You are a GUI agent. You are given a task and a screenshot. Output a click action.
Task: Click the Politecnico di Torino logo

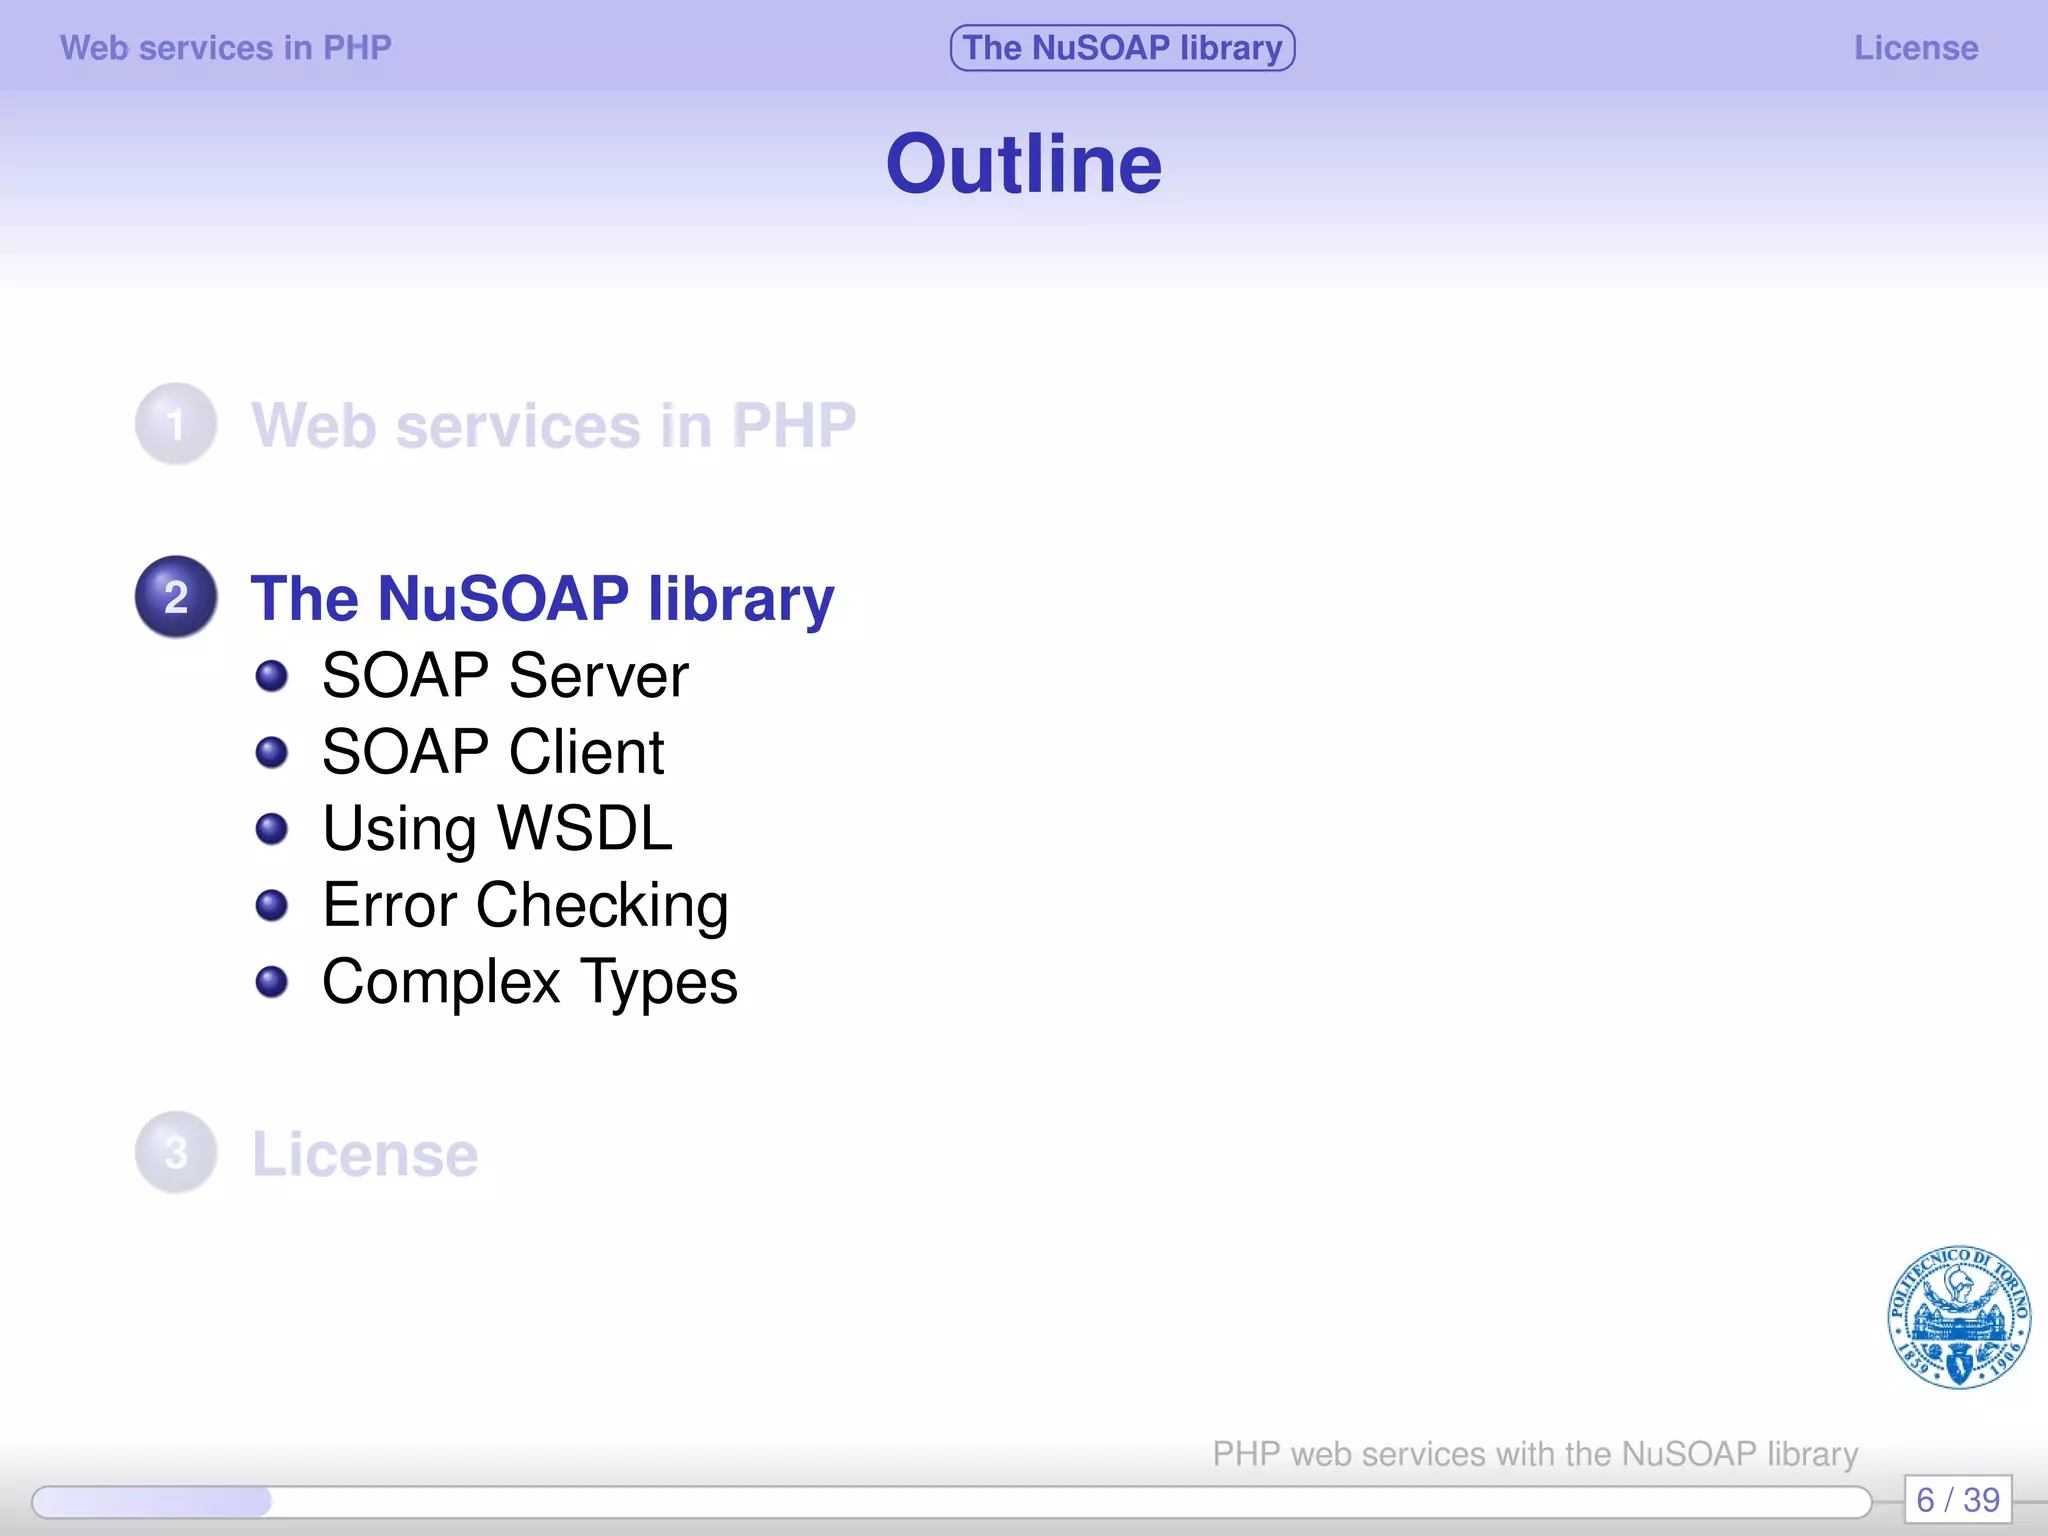pos(1958,1317)
